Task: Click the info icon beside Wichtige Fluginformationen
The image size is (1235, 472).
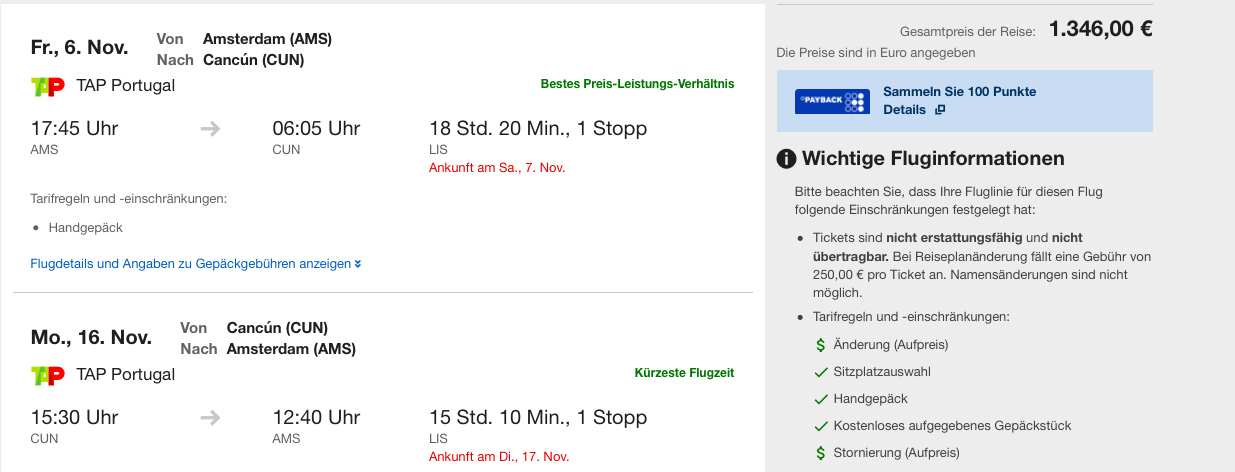Action: pos(787,159)
